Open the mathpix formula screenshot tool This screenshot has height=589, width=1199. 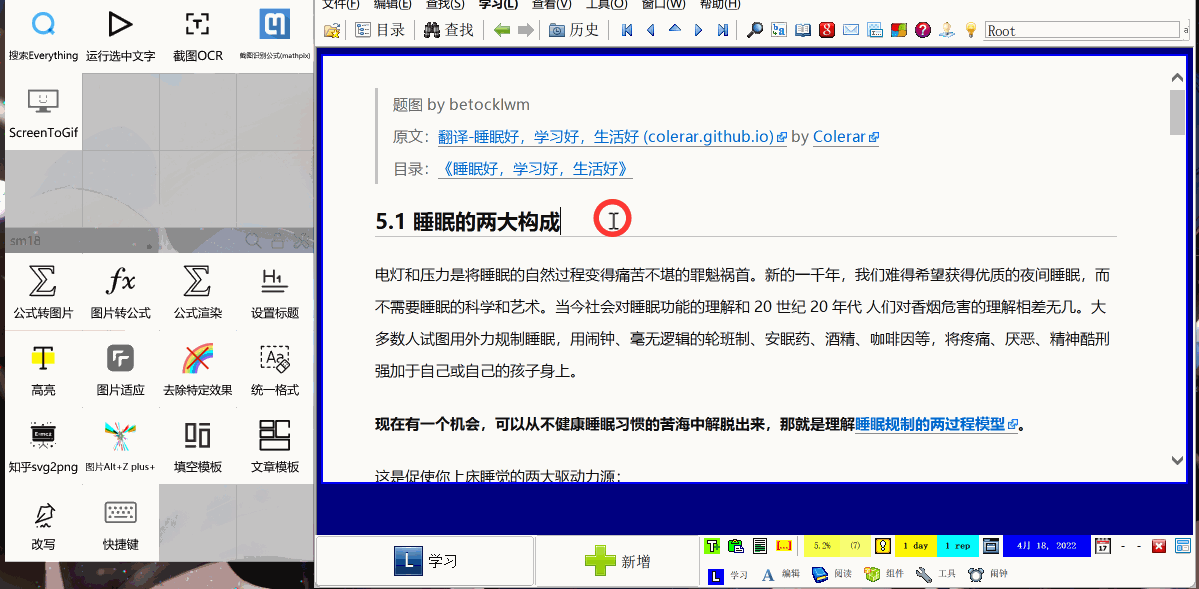pos(274,35)
